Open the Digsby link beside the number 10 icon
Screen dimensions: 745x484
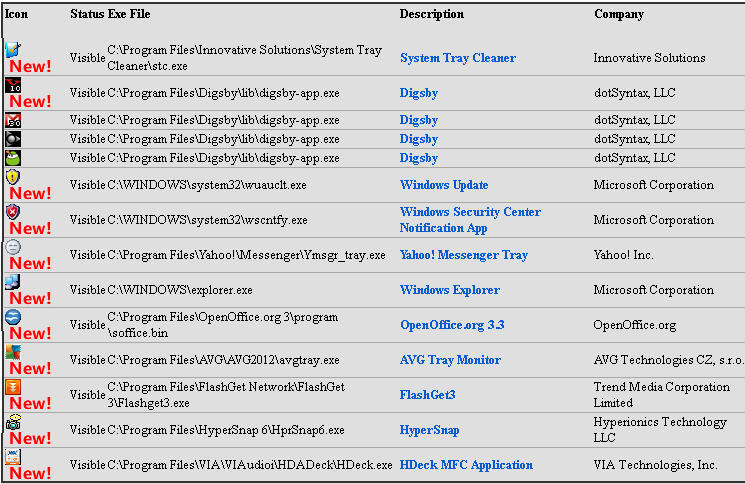(x=419, y=93)
